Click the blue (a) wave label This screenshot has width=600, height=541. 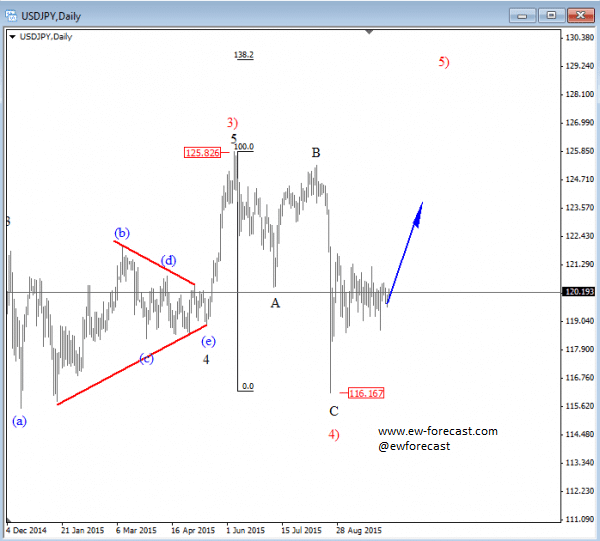20,421
